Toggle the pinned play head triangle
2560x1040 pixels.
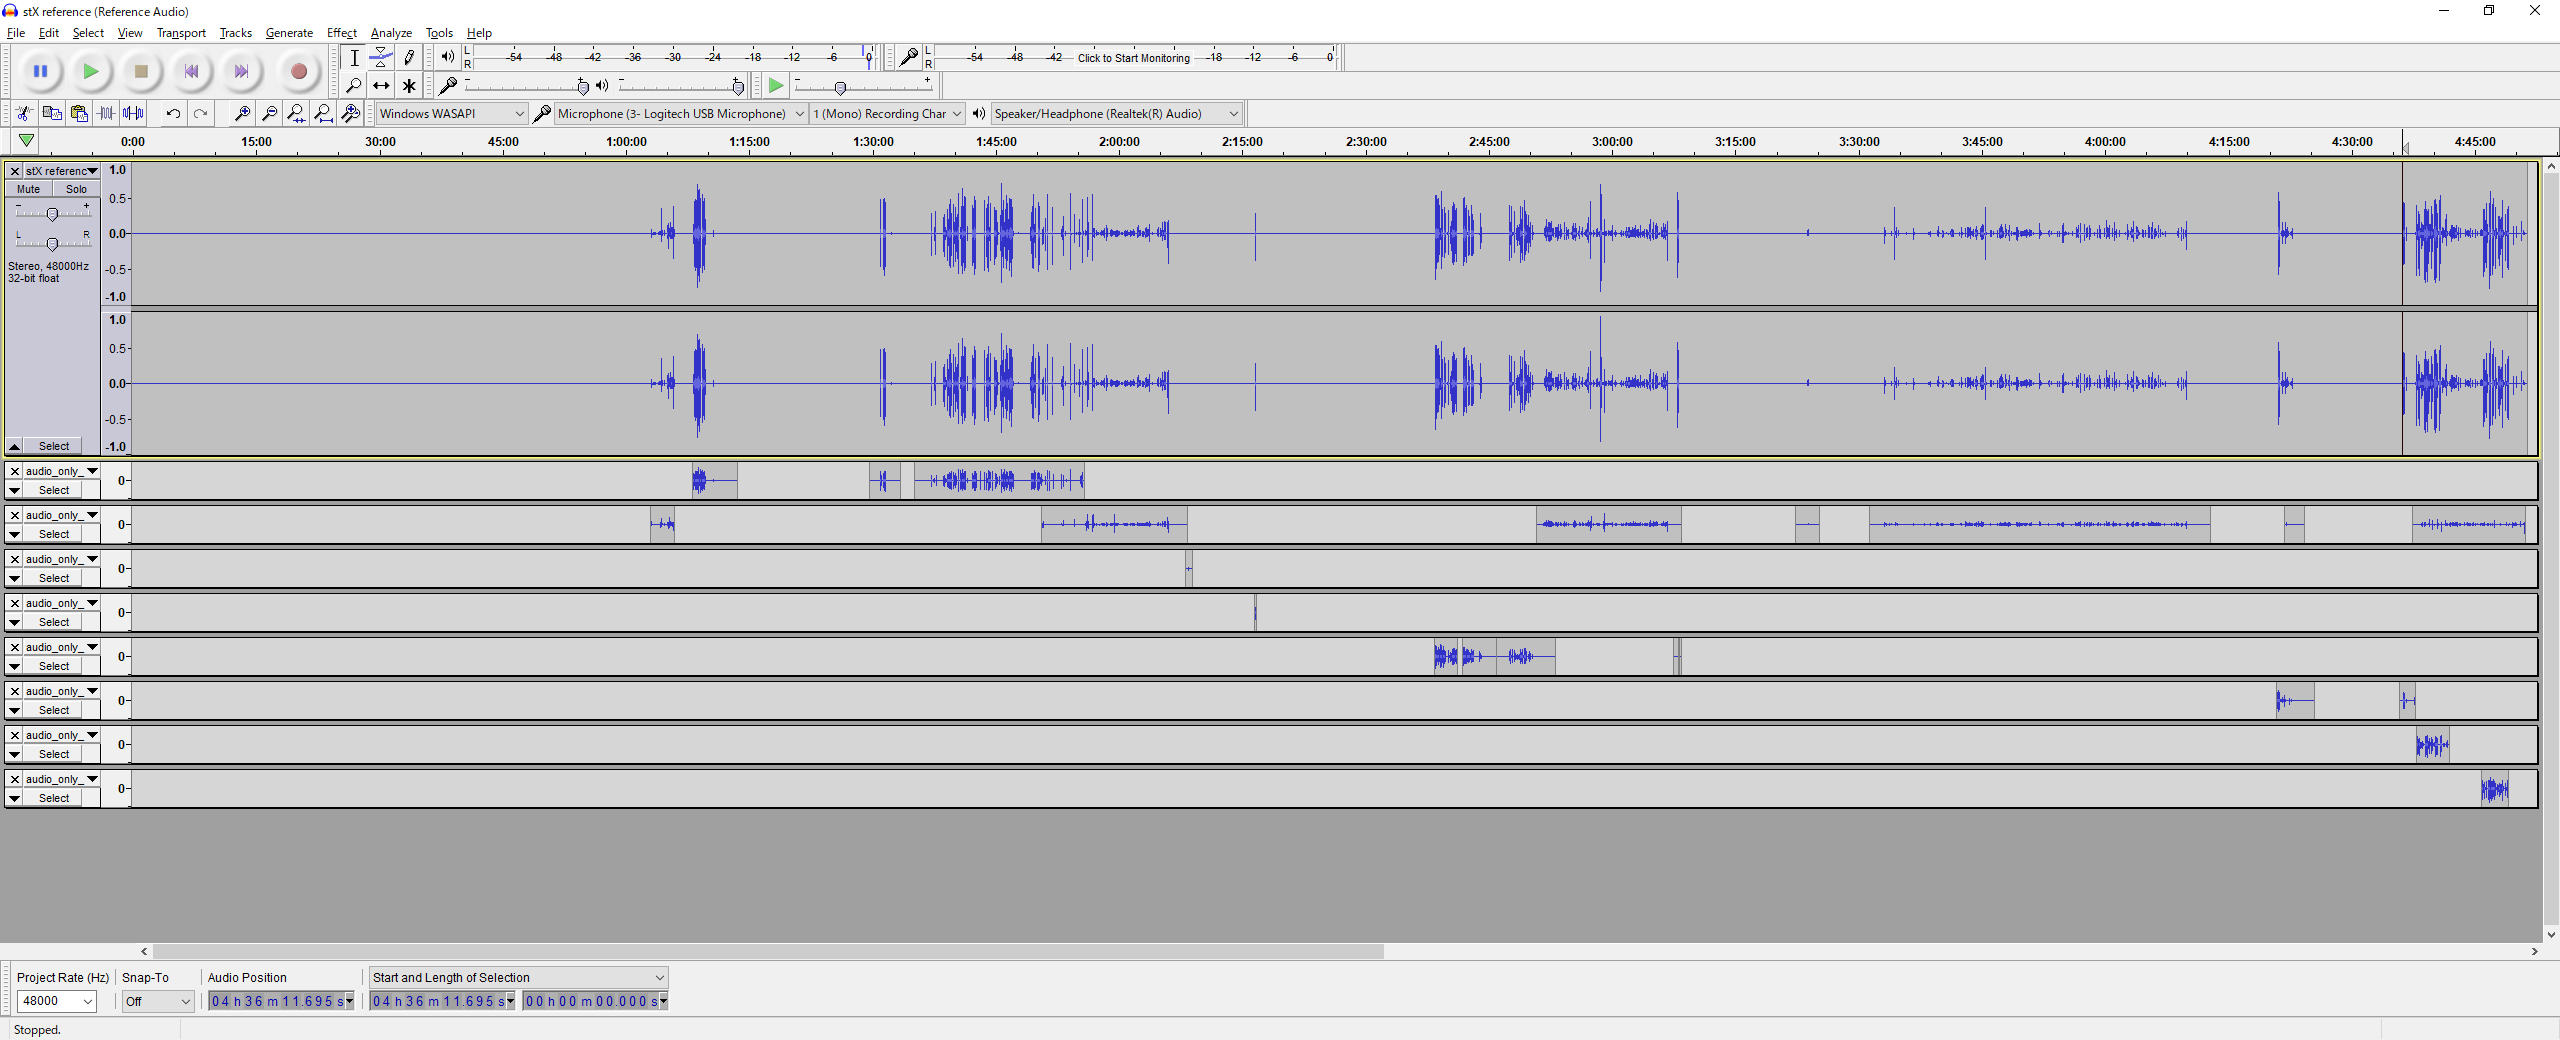coord(27,141)
